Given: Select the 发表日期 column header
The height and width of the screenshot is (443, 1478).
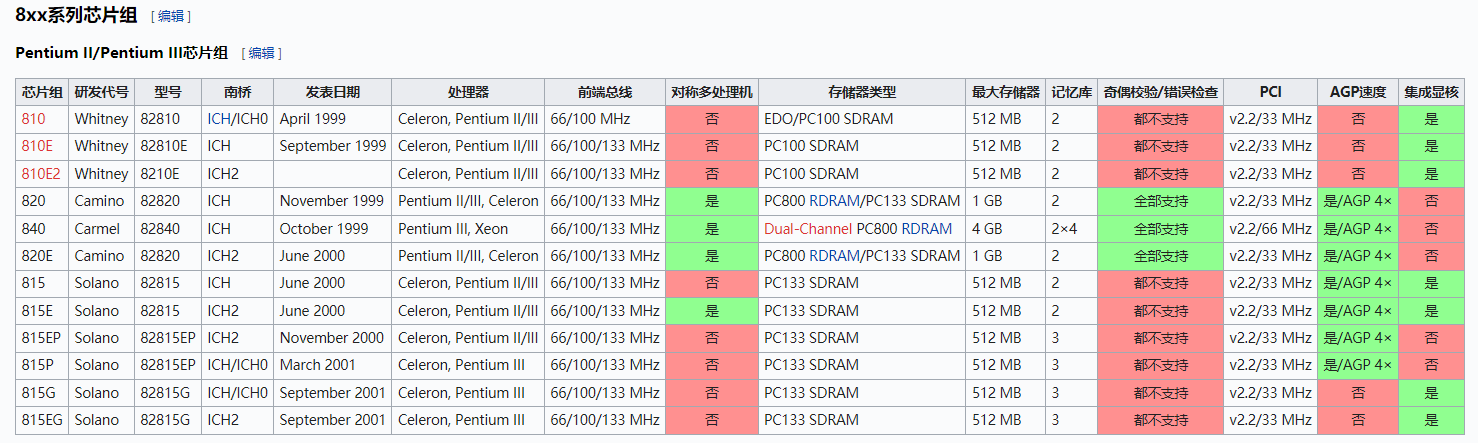Looking at the screenshot, I should click(x=333, y=92).
